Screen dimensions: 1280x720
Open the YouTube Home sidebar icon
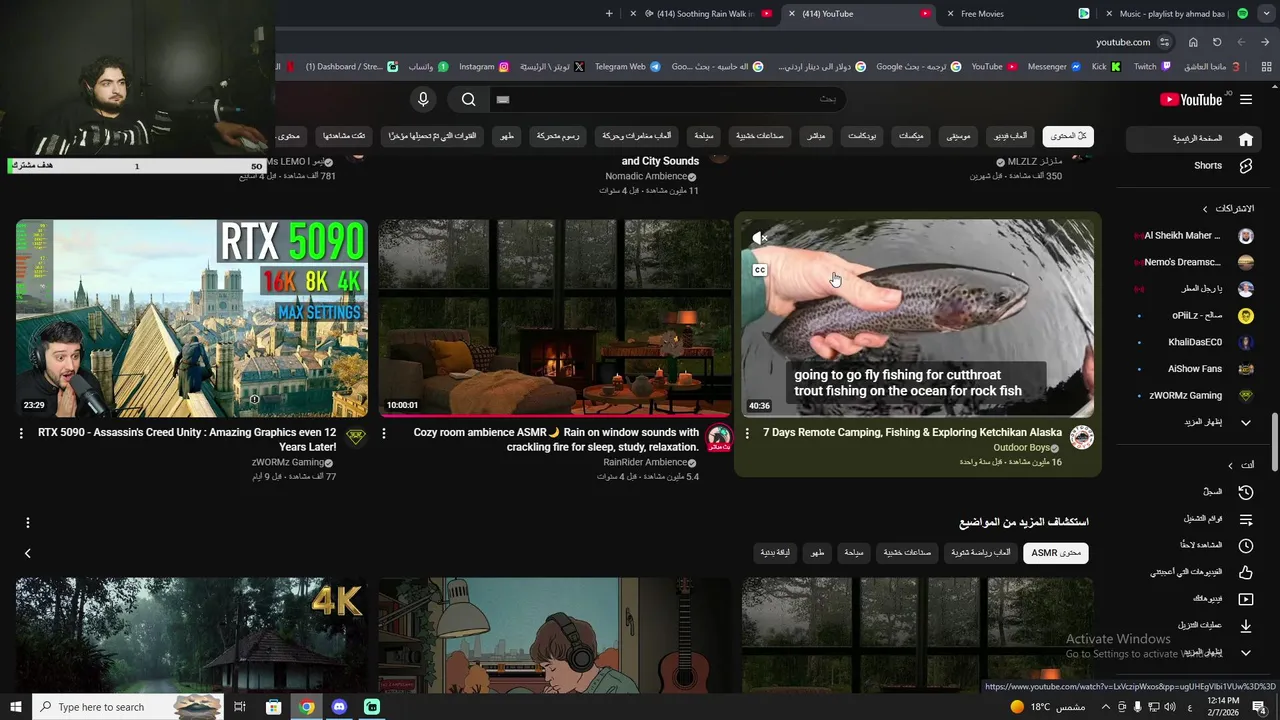click(x=1245, y=139)
